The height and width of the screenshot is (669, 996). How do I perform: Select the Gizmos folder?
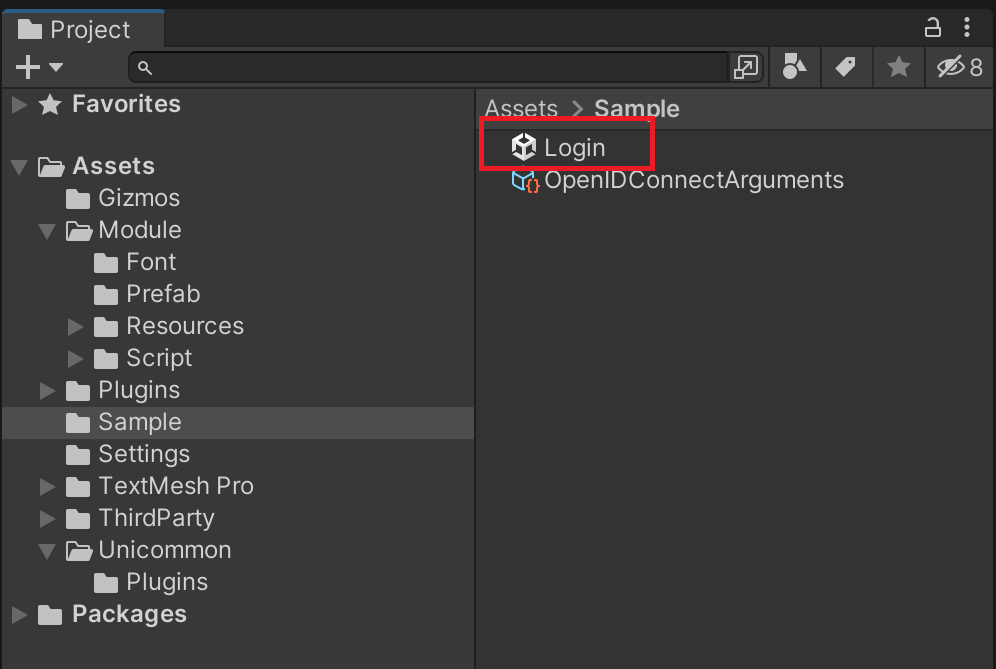tap(138, 198)
